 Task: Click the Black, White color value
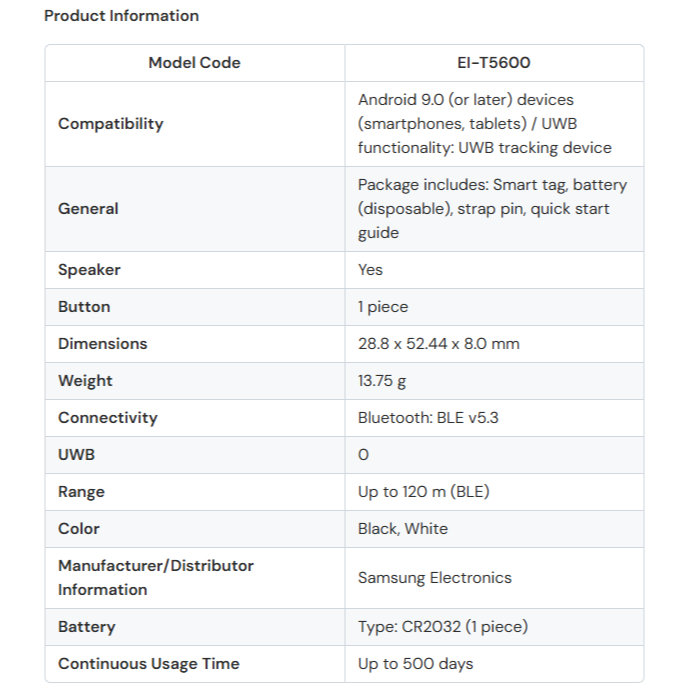pos(403,529)
